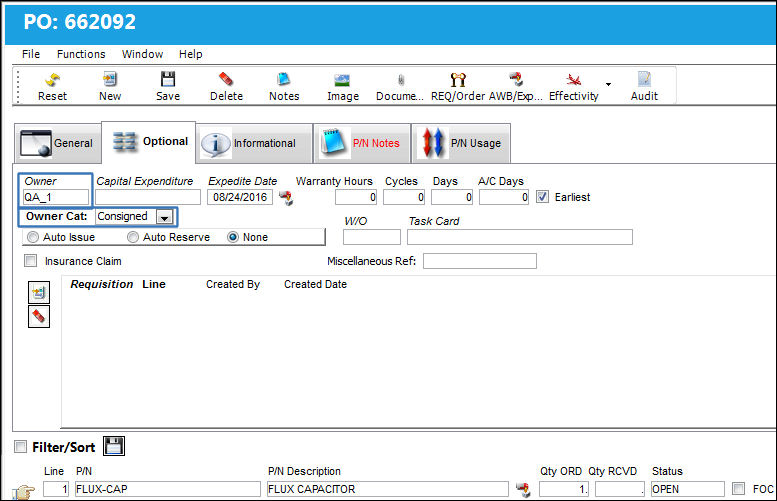Click the Created Date column header

315,284
